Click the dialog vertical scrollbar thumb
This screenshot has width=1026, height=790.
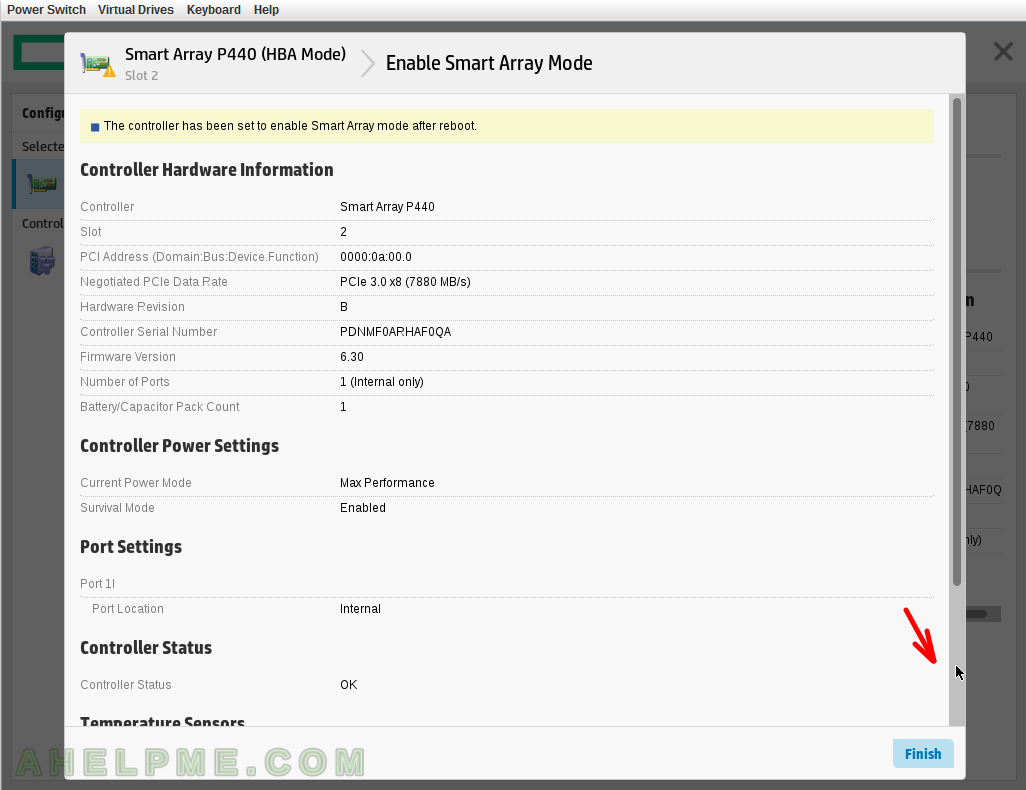pyautogui.click(x=957, y=342)
